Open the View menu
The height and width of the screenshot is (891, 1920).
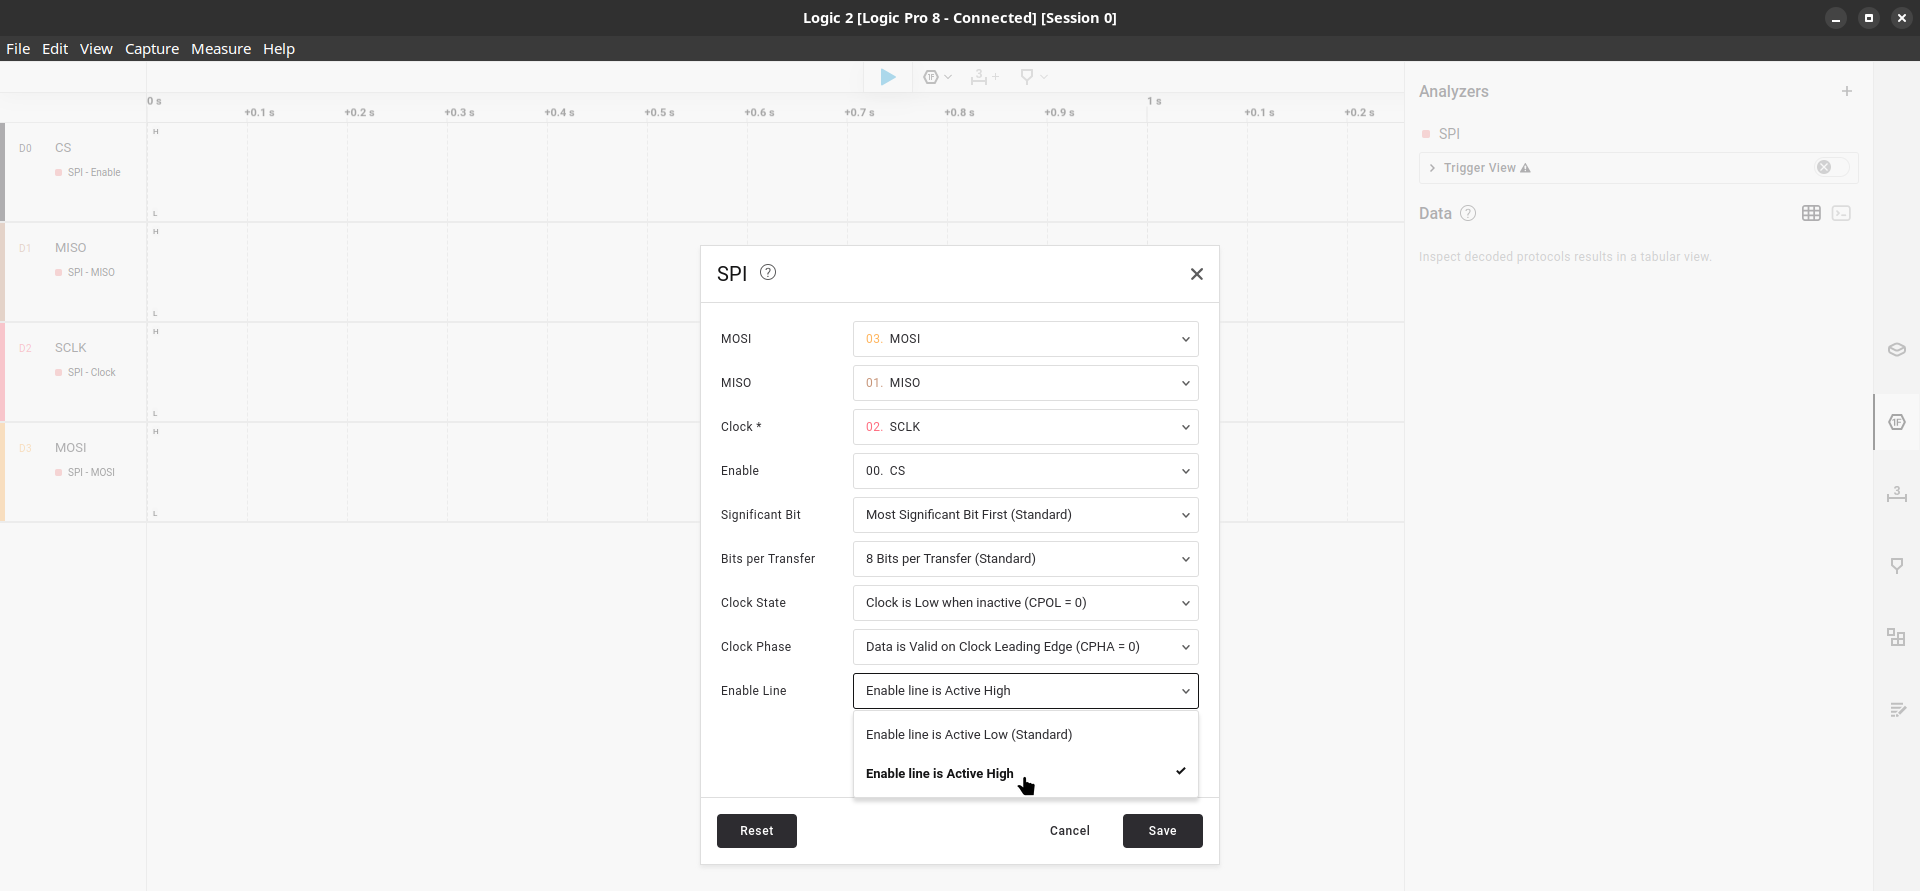(96, 49)
